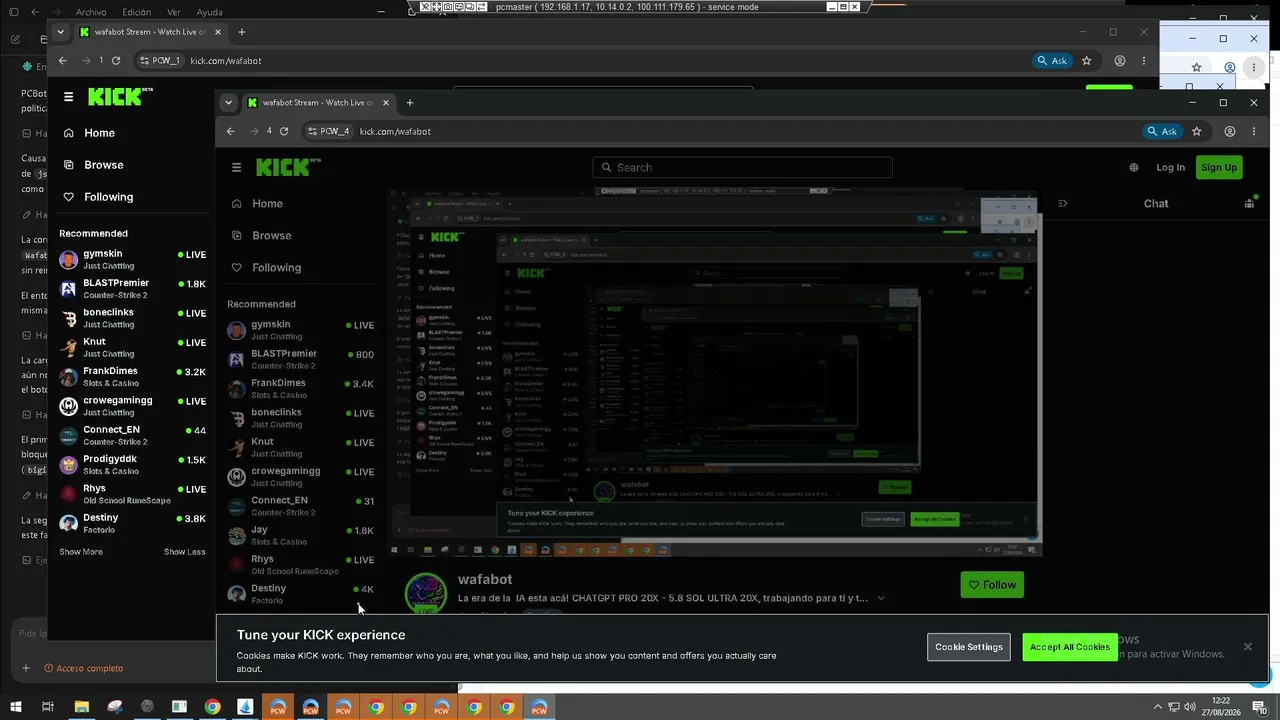
Task: Click the Ask button in the front Chrome toolbar
Action: pos(1161,131)
